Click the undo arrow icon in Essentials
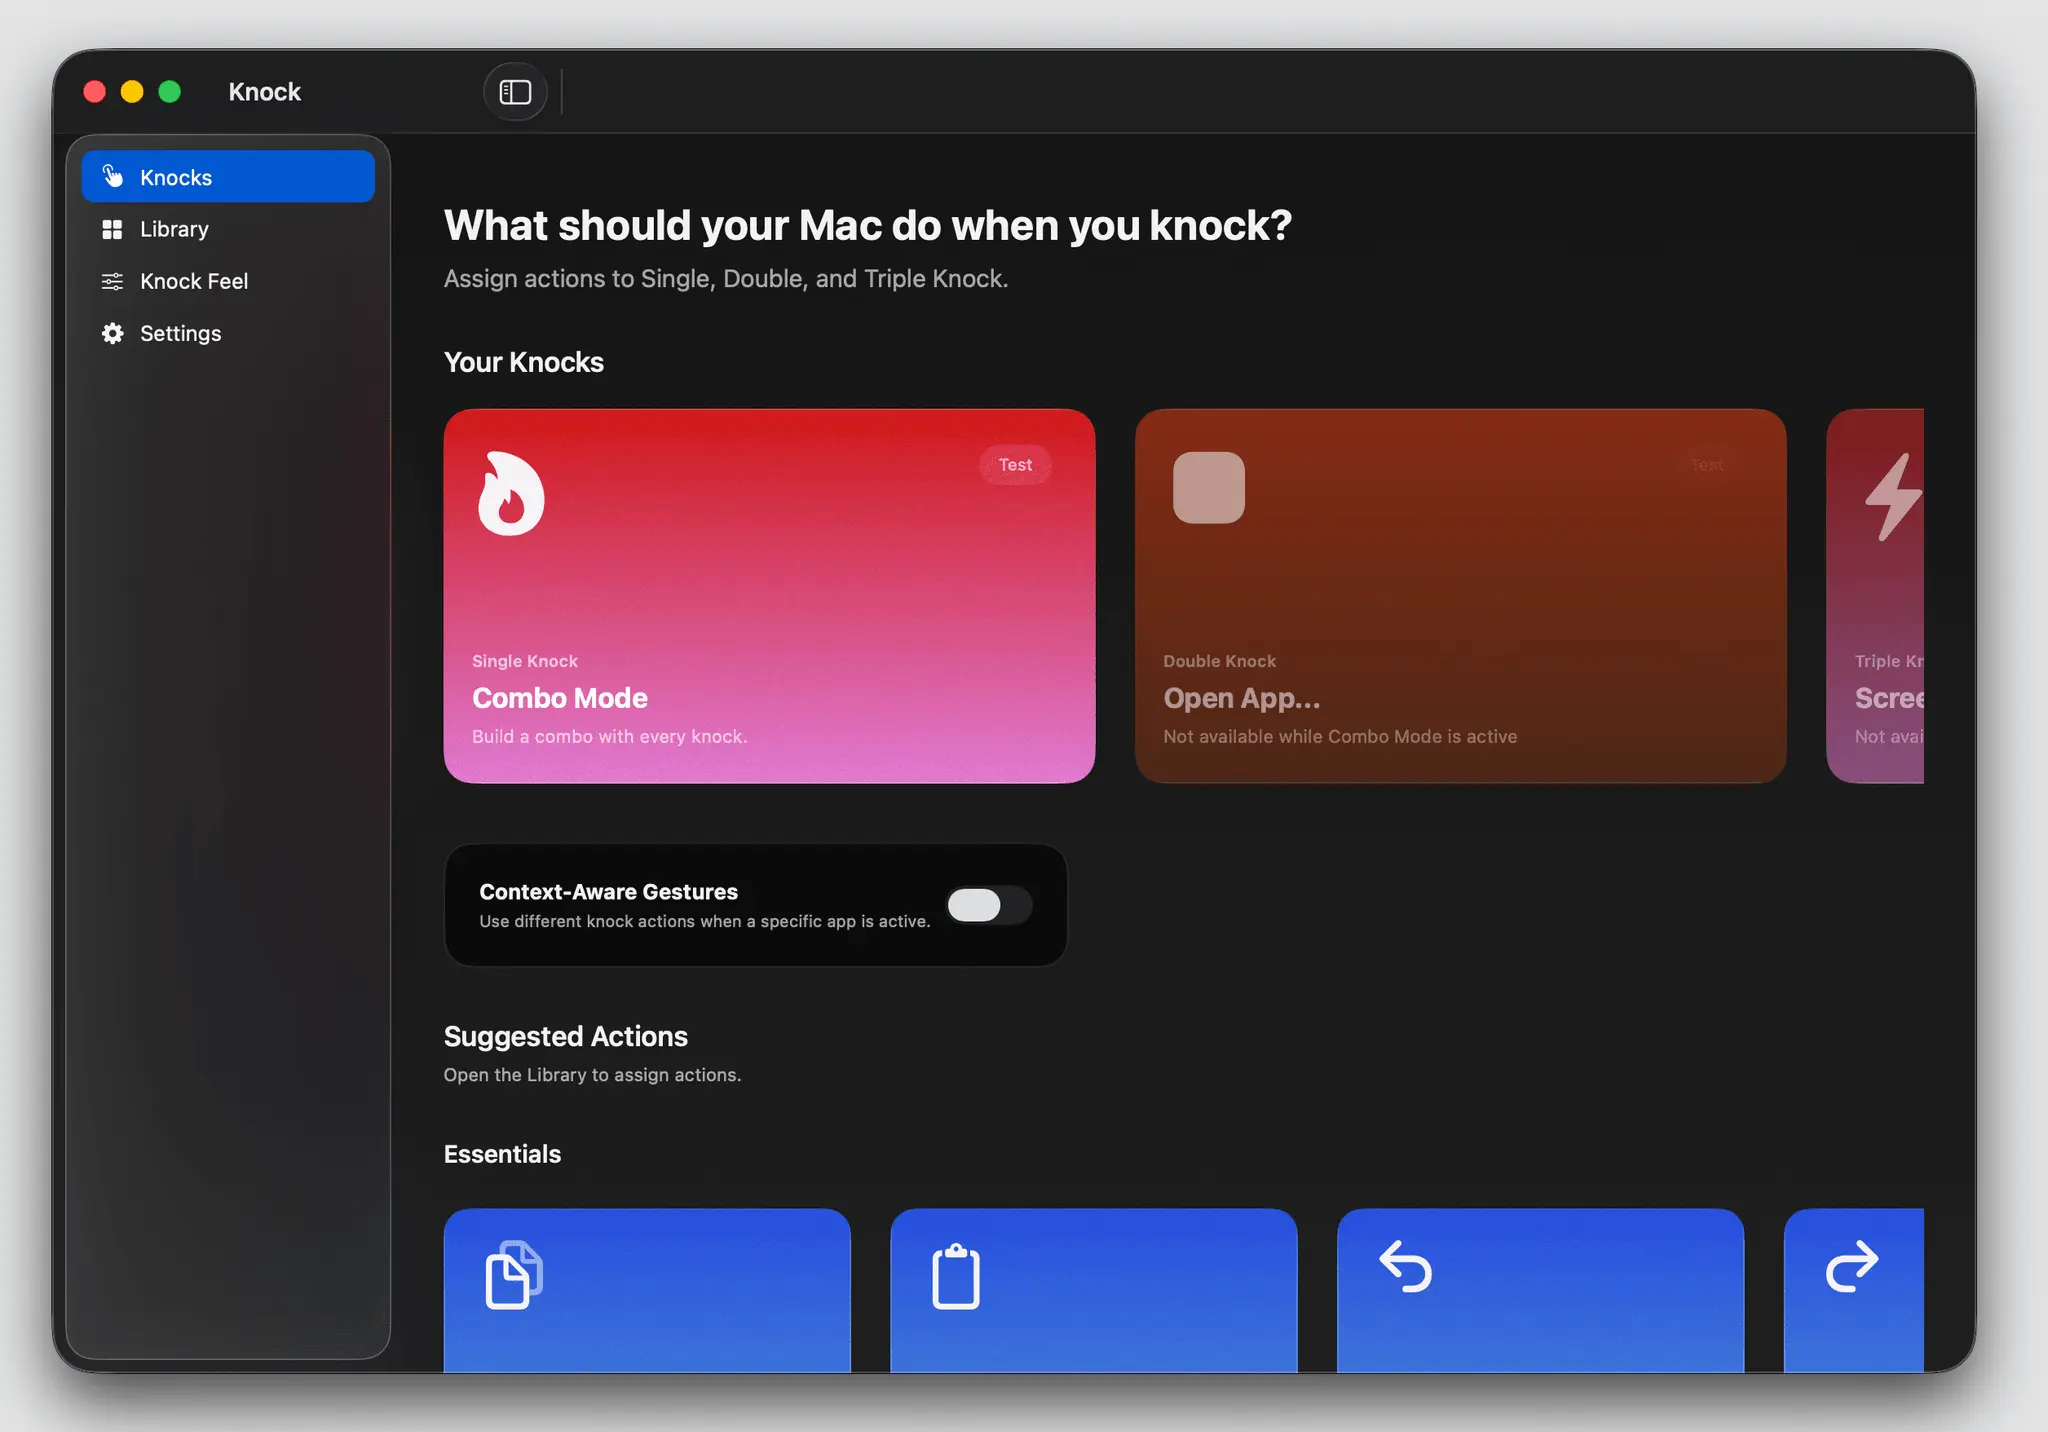2048x1432 pixels. coord(1405,1266)
